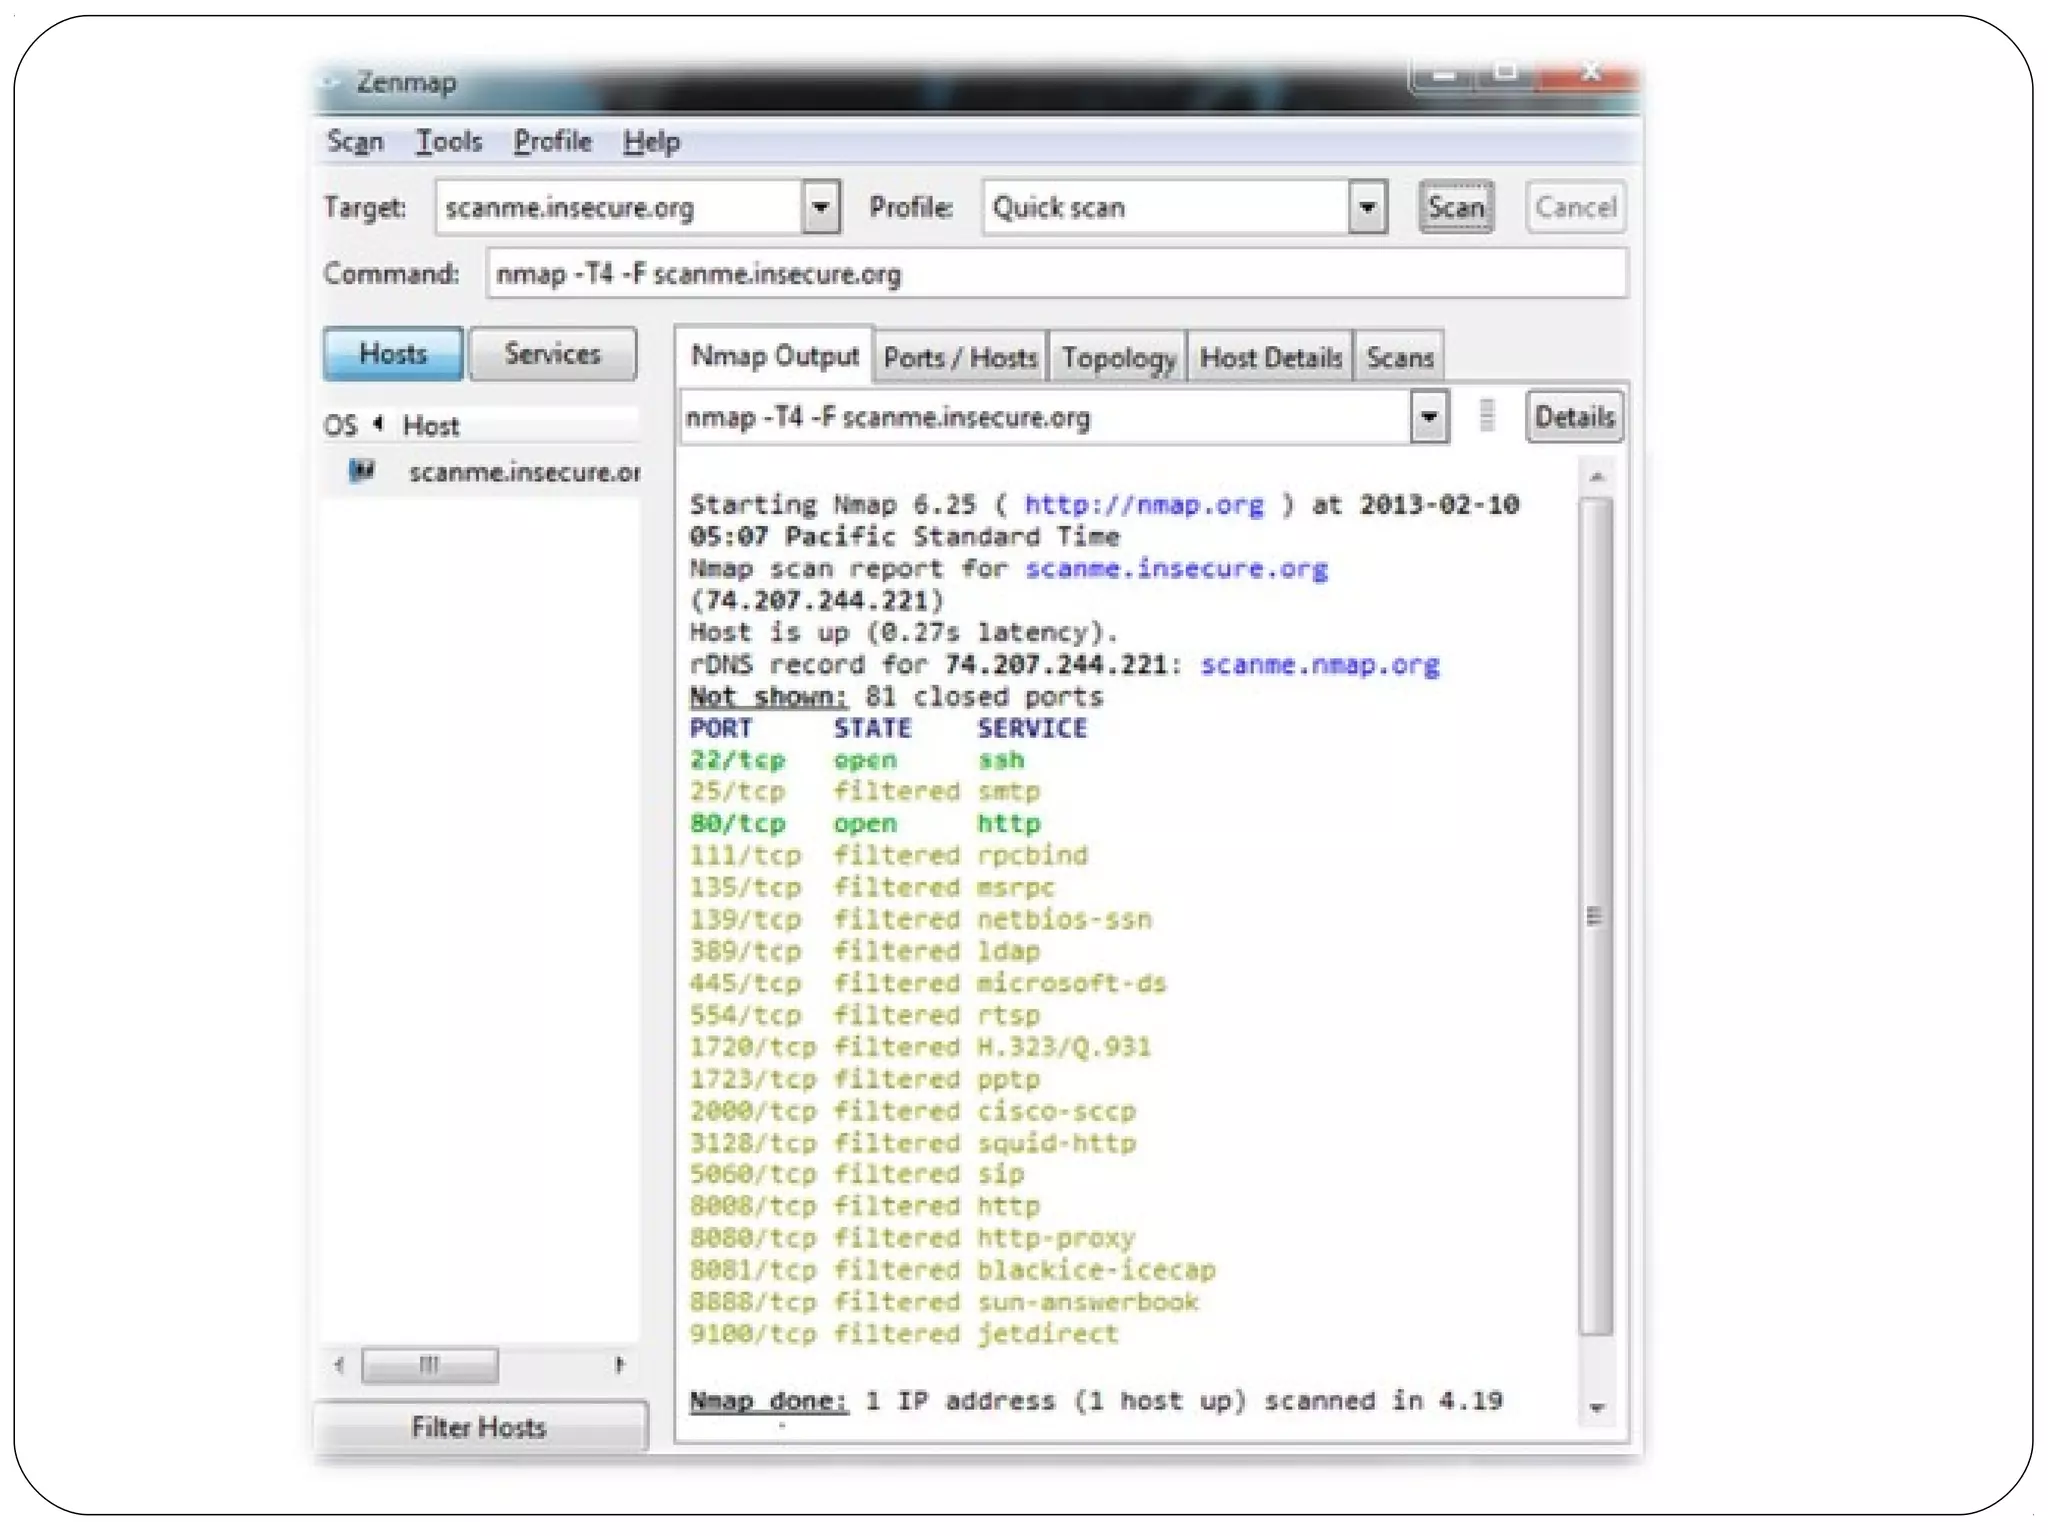
Task: Toggle the Hosts view button
Action: 393,354
